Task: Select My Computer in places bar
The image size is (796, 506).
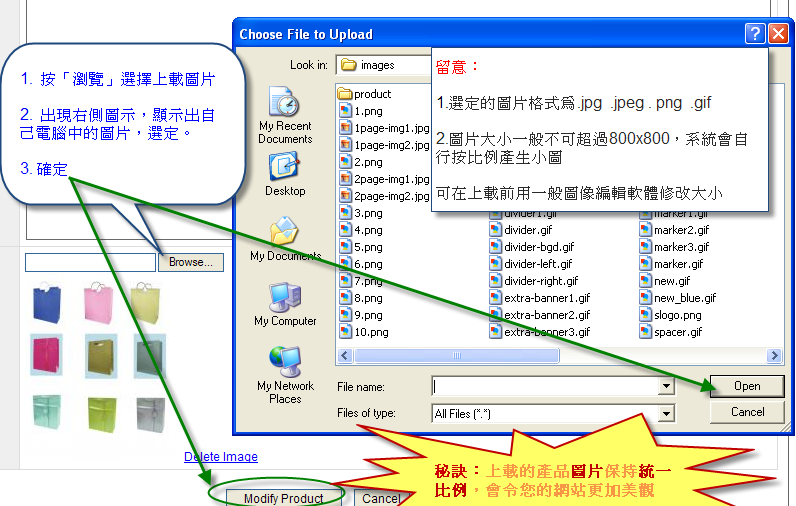Action: 285,305
